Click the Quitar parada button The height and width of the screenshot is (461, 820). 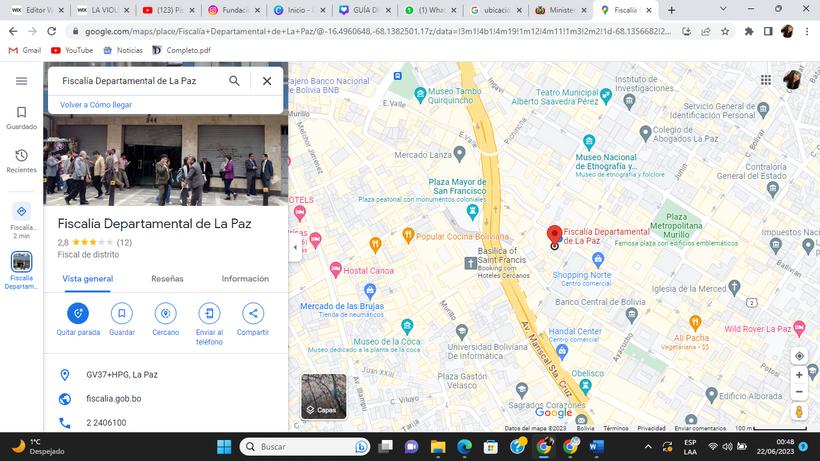[x=78, y=319]
